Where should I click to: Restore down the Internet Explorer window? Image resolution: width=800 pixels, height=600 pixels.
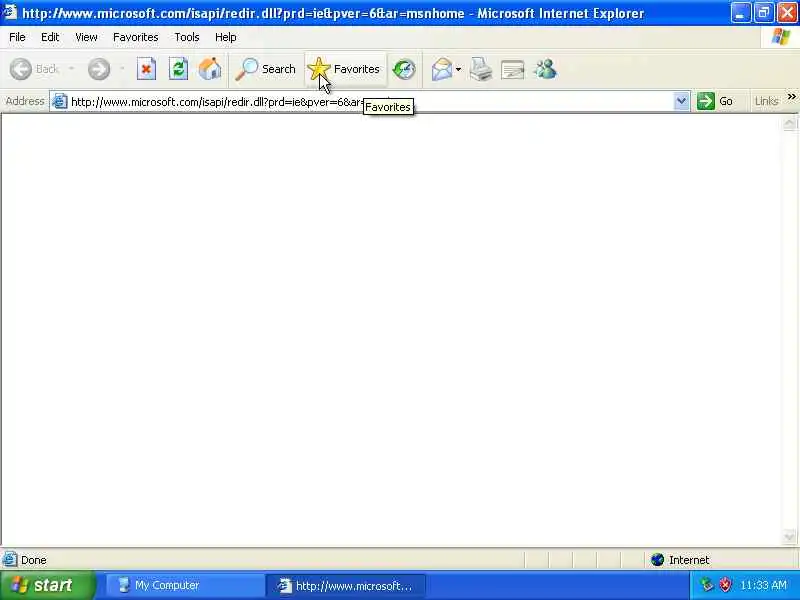coord(763,12)
